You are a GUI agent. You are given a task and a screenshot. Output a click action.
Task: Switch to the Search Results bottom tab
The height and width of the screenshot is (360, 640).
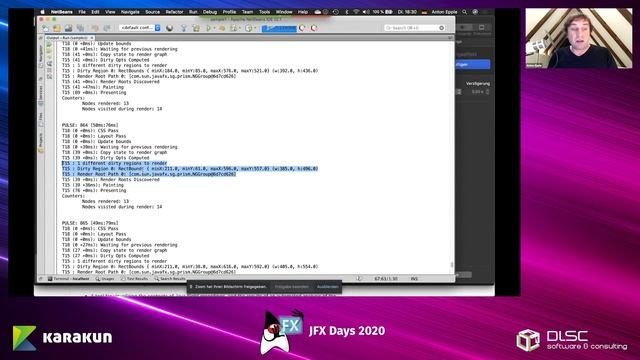coord(170,279)
